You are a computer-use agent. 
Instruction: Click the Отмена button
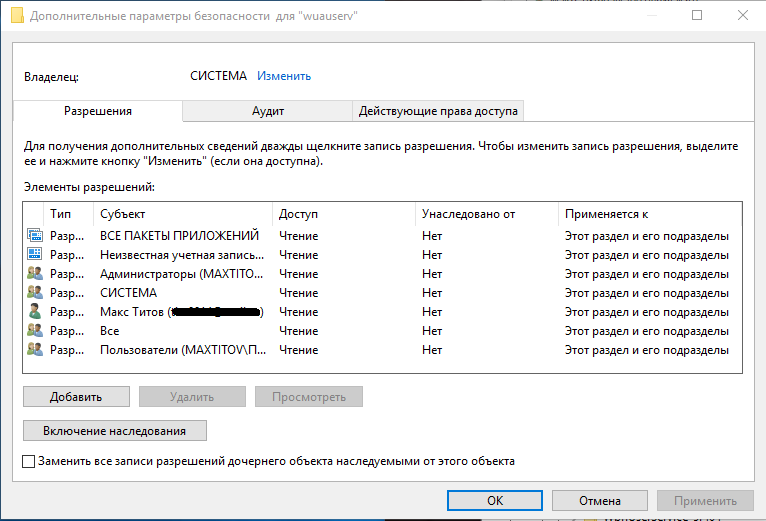point(600,500)
